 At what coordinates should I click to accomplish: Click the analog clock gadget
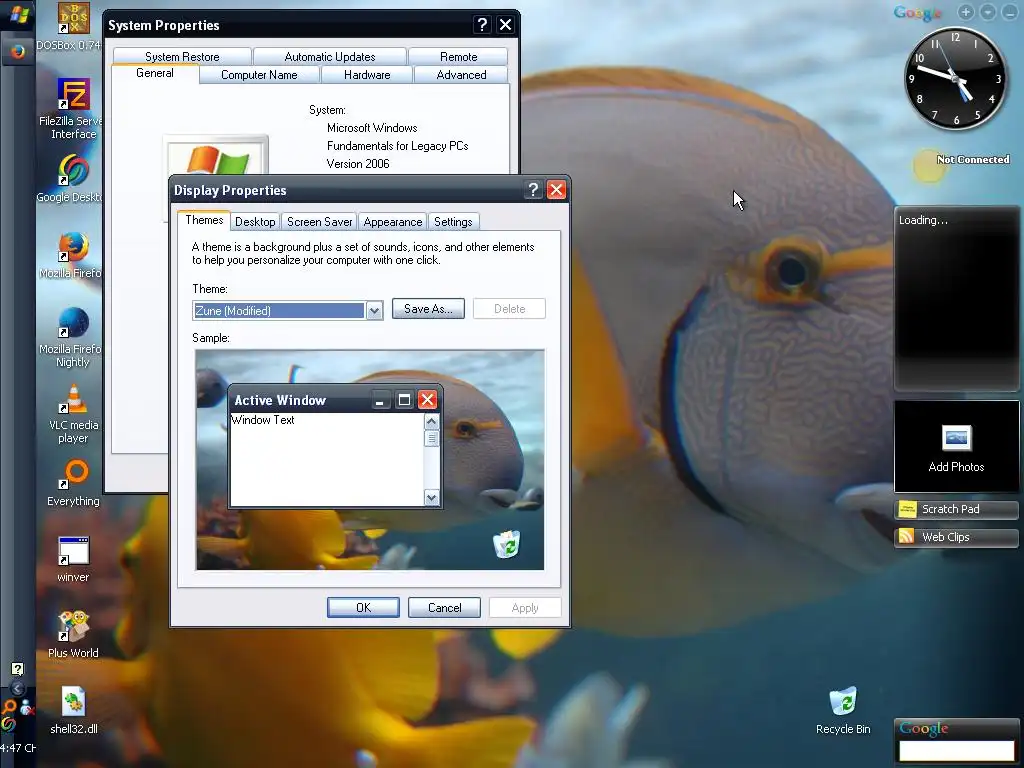(x=955, y=78)
